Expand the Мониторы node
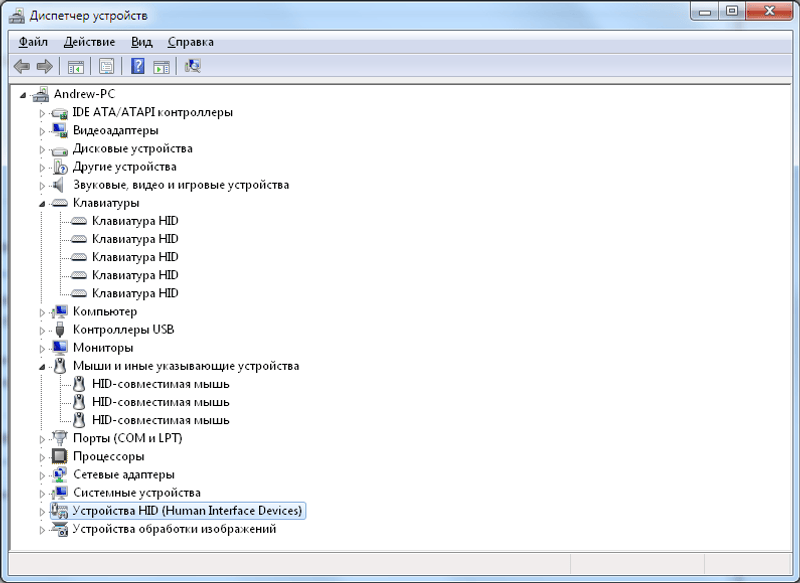 (42, 349)
